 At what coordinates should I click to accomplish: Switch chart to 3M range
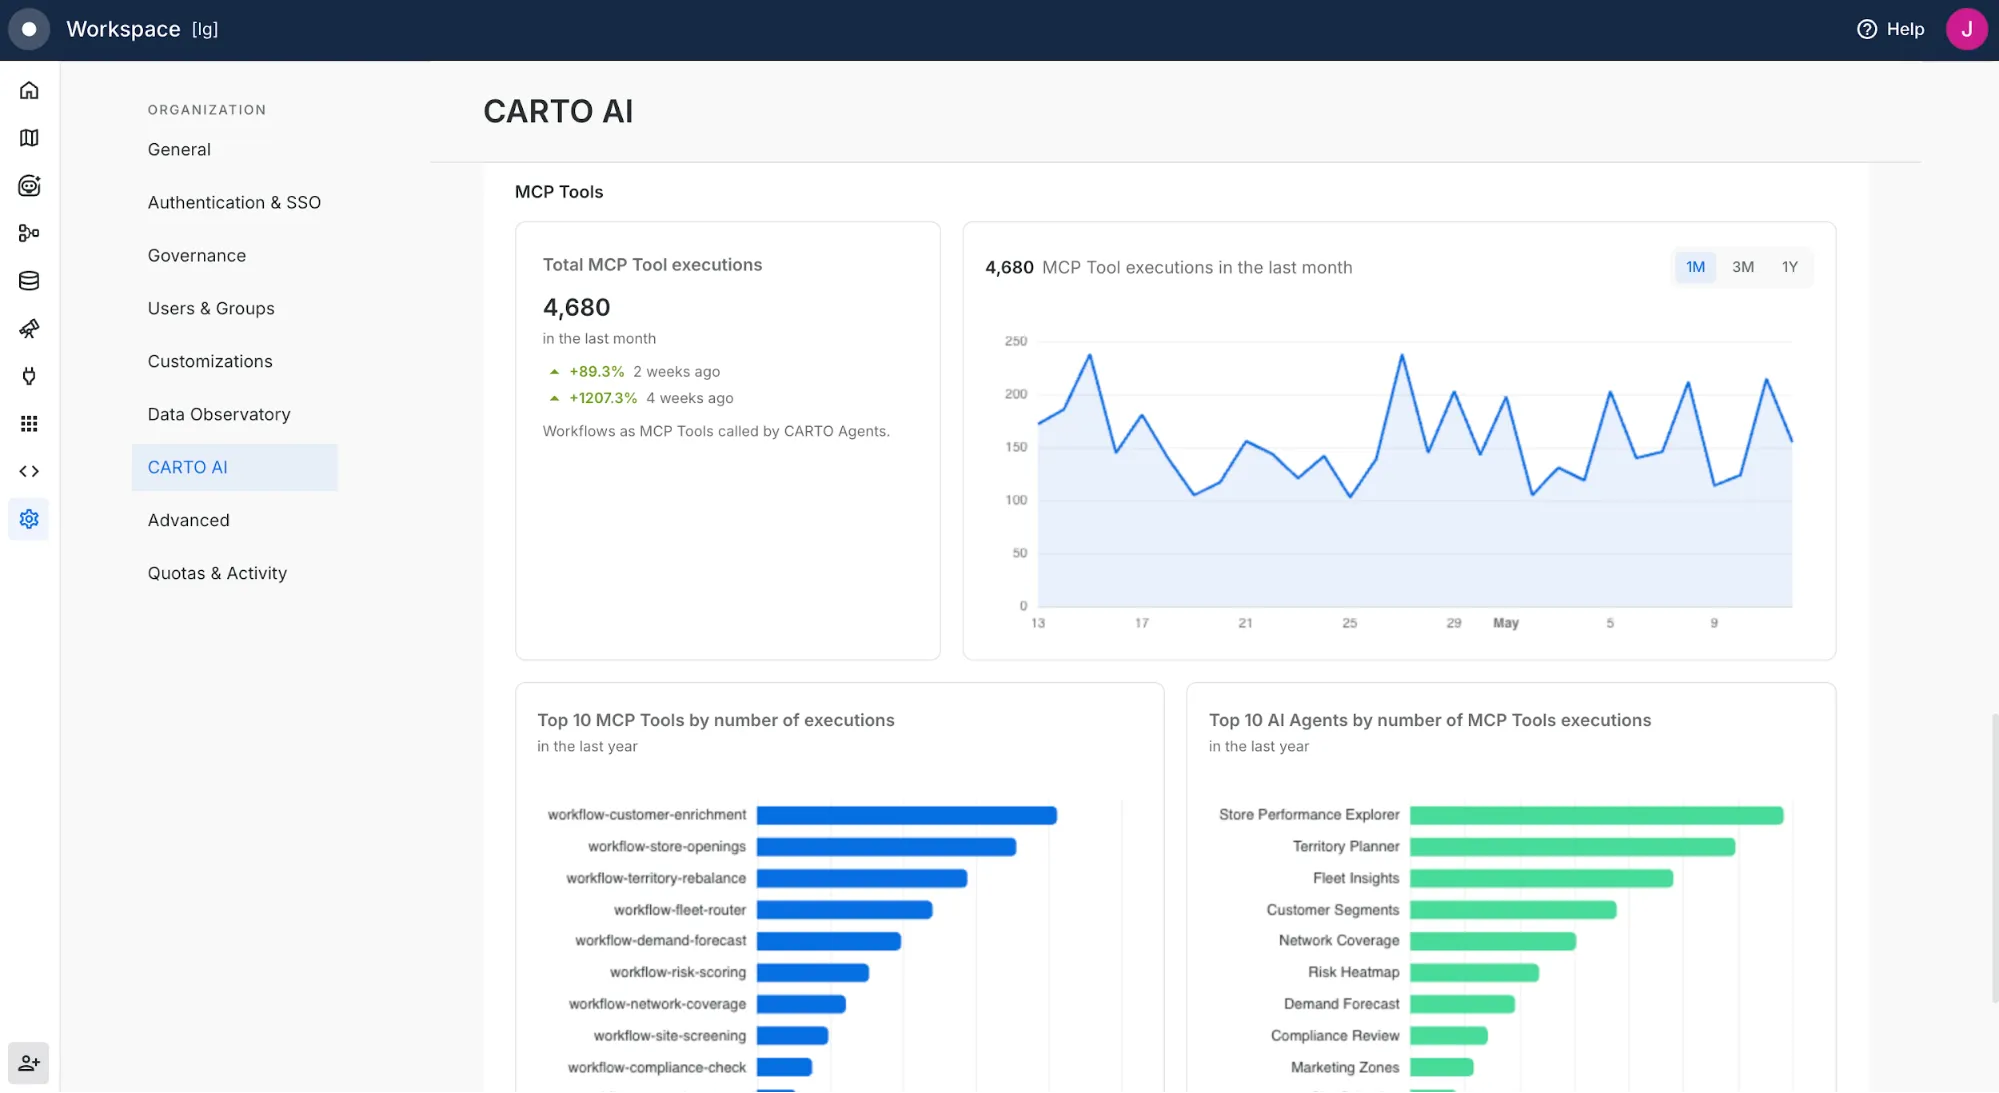coord(1743,267)
